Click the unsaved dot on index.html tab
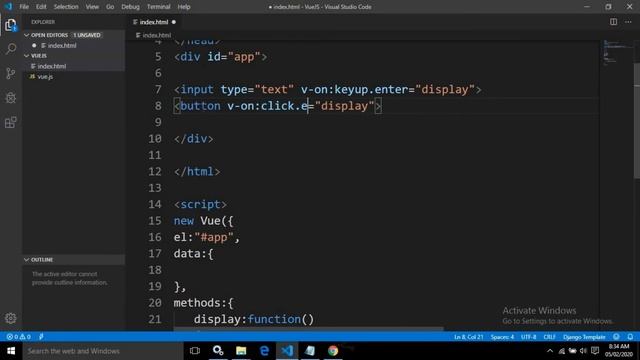The width and height of the screenshot is (640, 360). [174, 22]
